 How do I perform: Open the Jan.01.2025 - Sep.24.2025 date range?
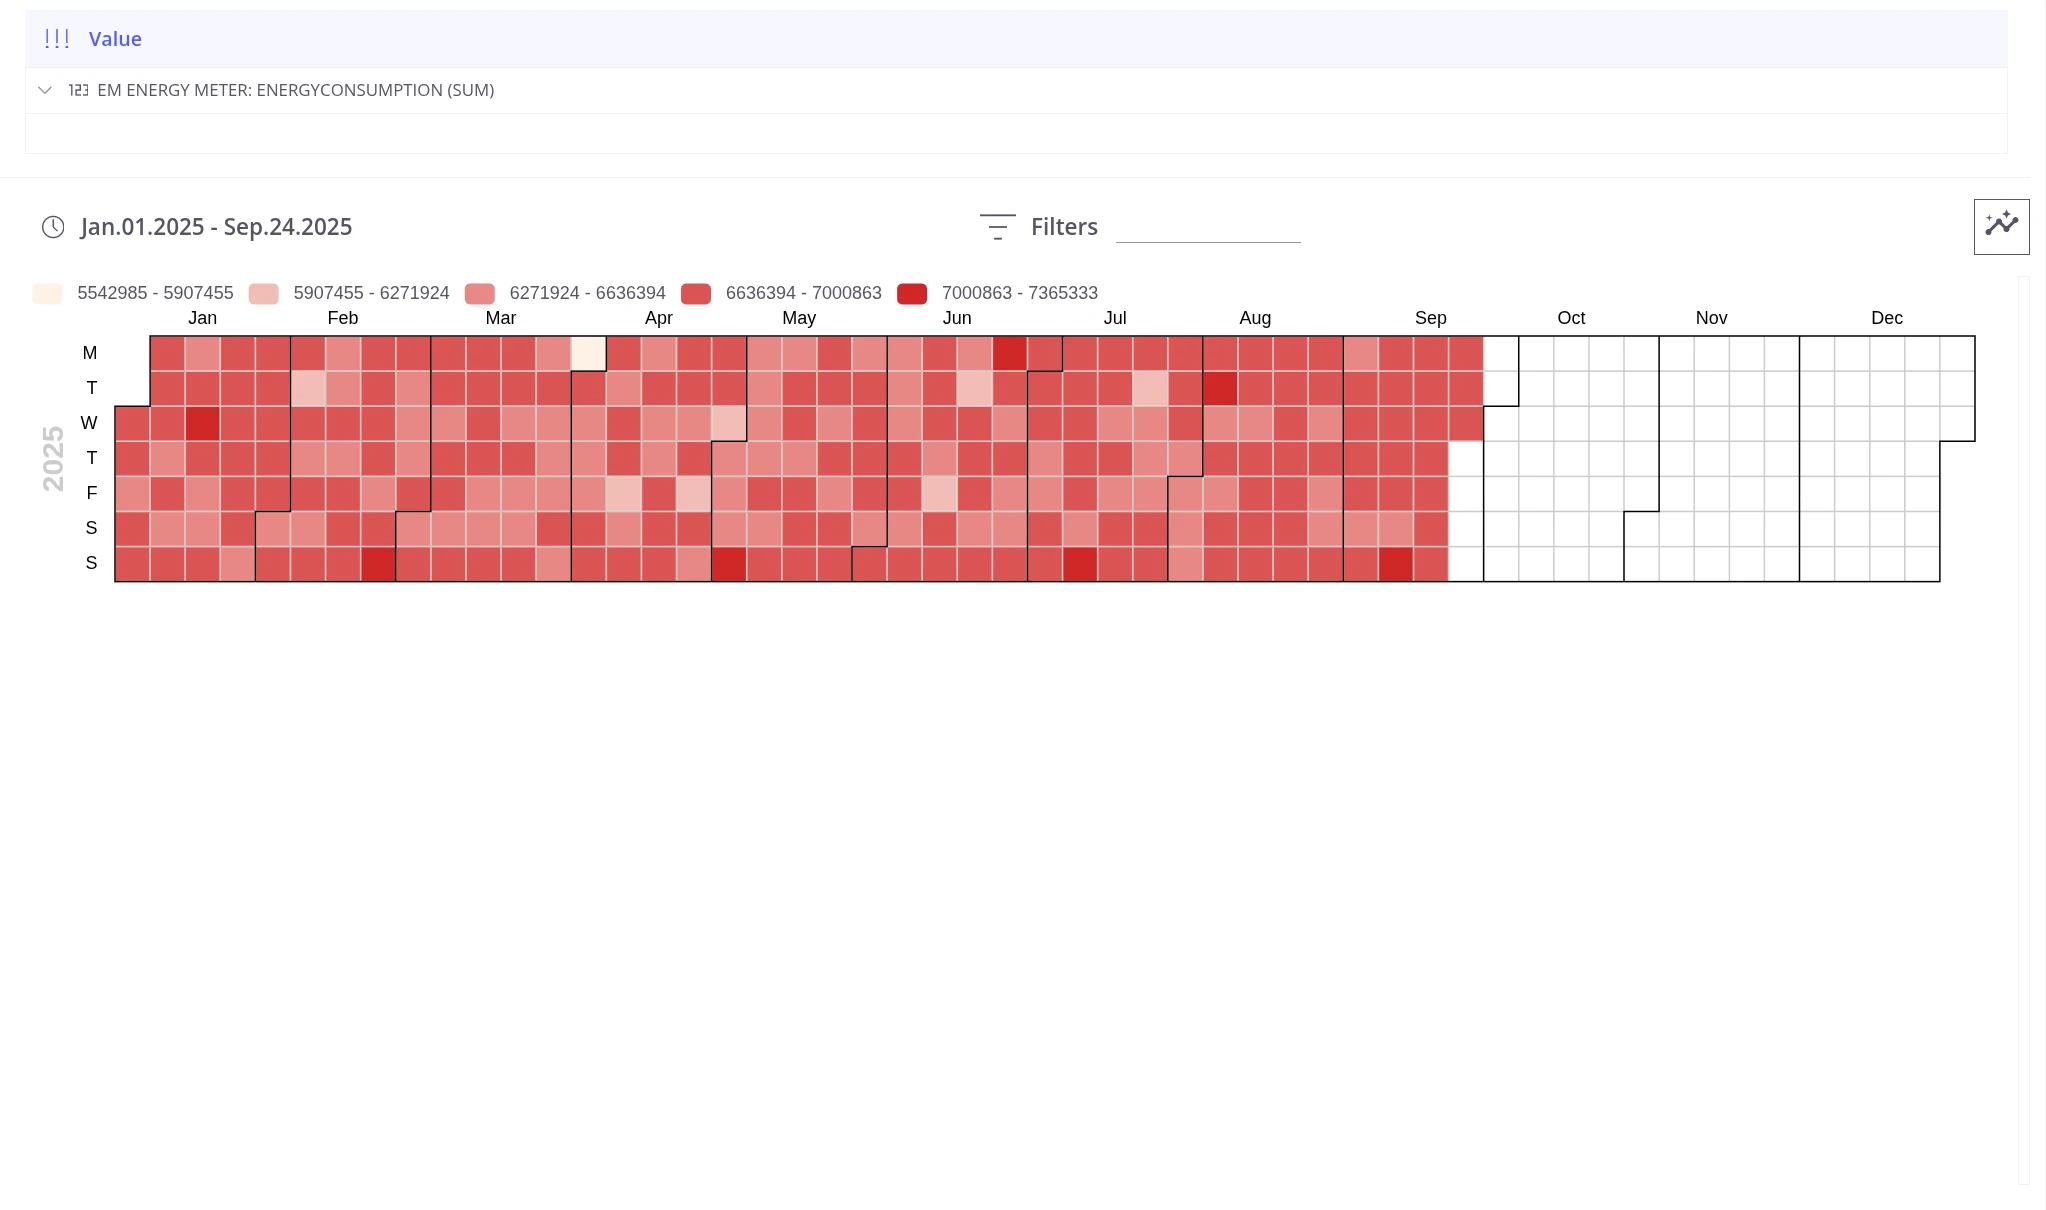(x=216, y=227)
